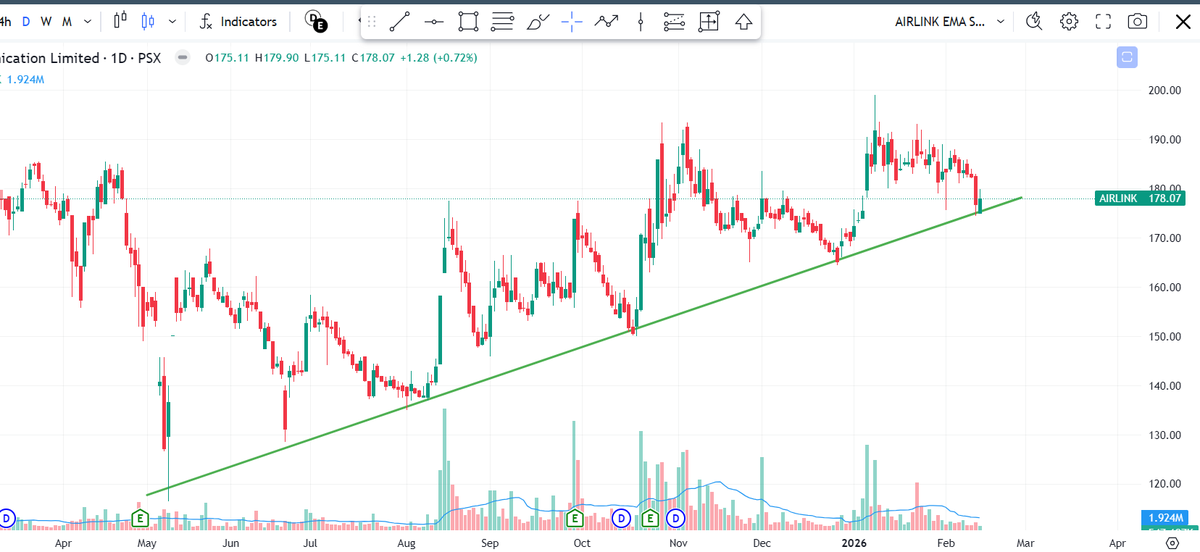The height and width of the screenshot is (552, 1200).
Task: Switch chart style to candles icon
Action: [x=149, y=21]
